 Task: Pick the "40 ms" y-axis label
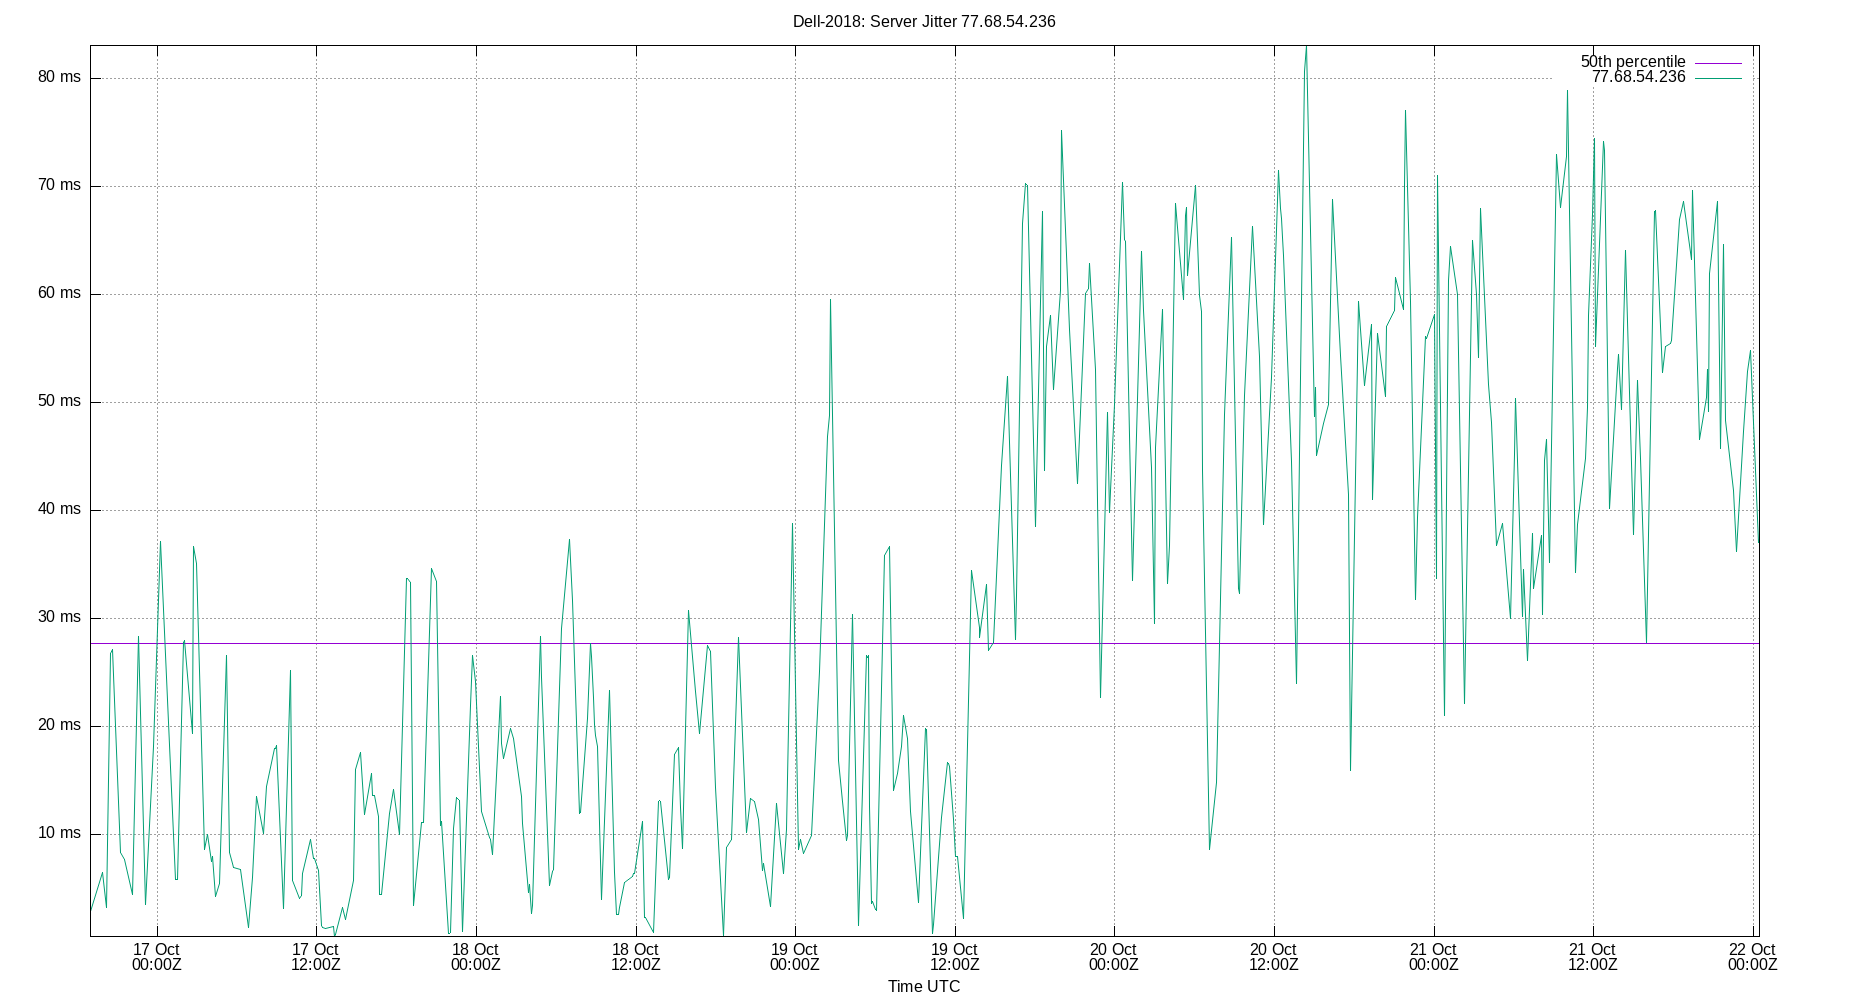pos(59,509)
